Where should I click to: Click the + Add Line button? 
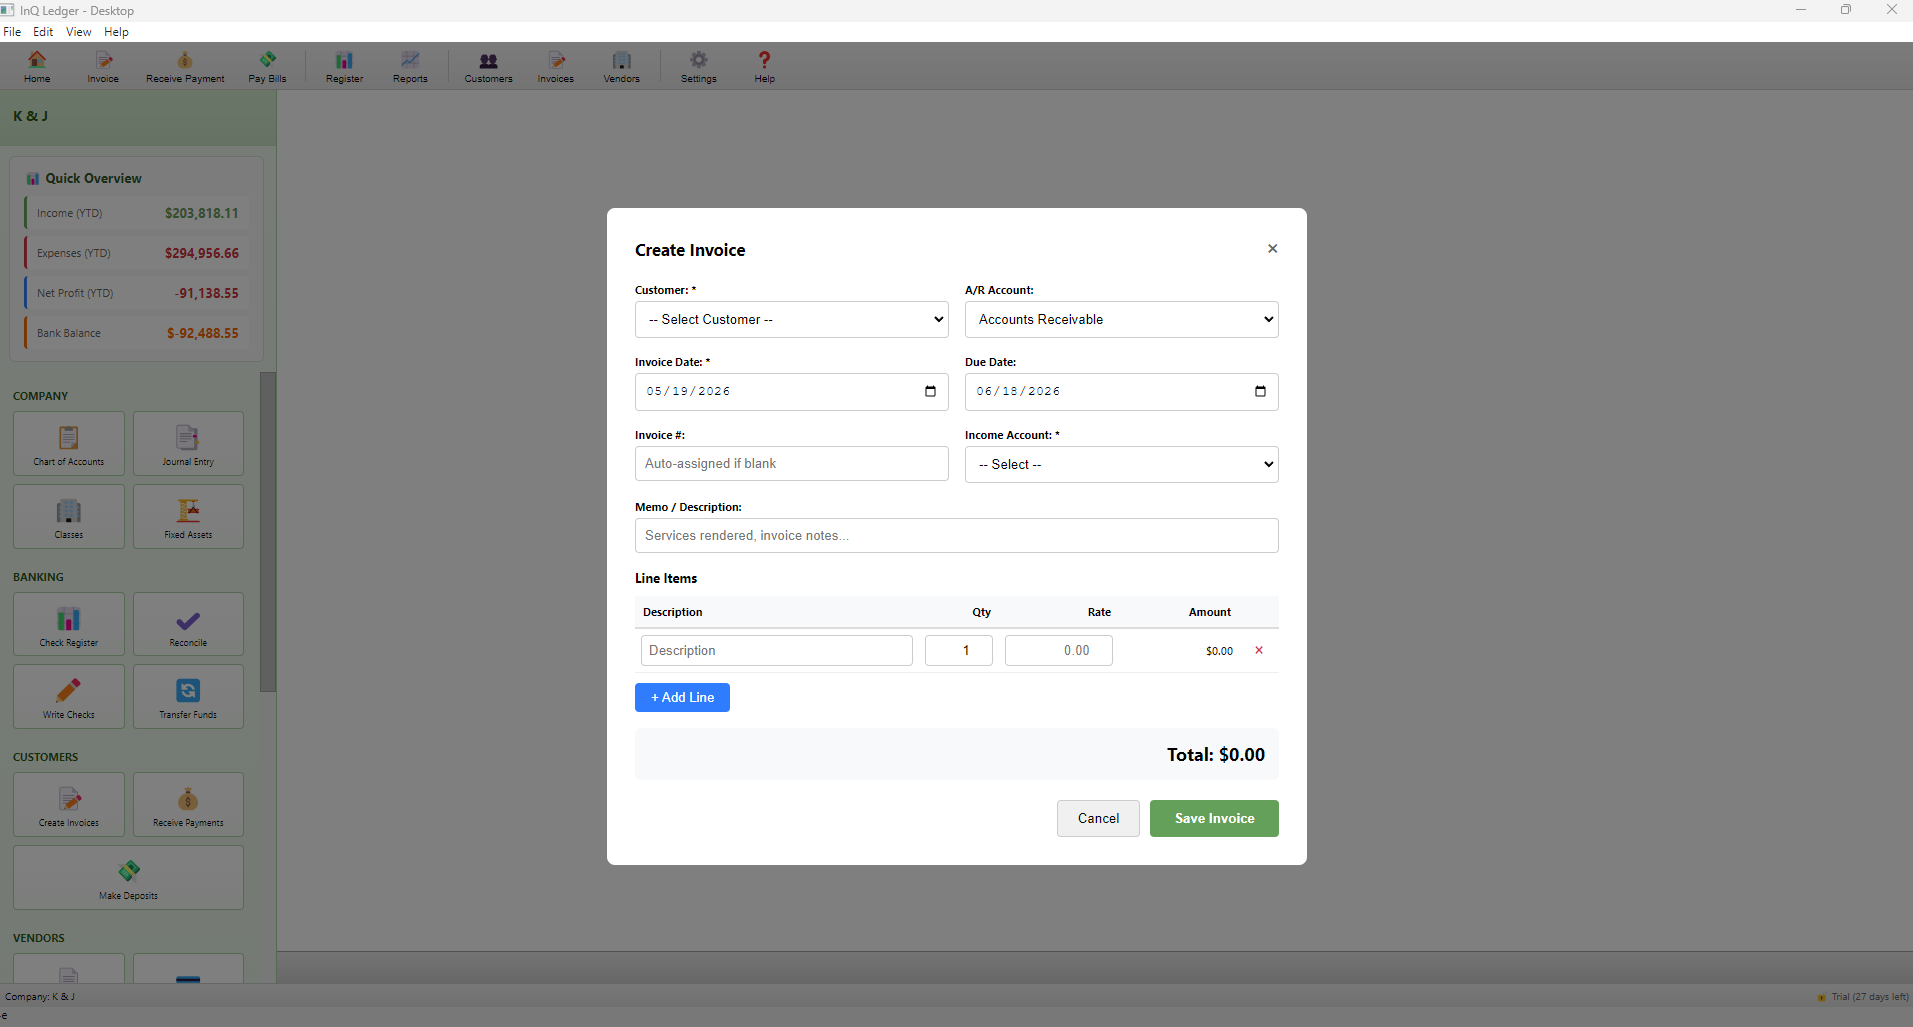pos(682,697)
